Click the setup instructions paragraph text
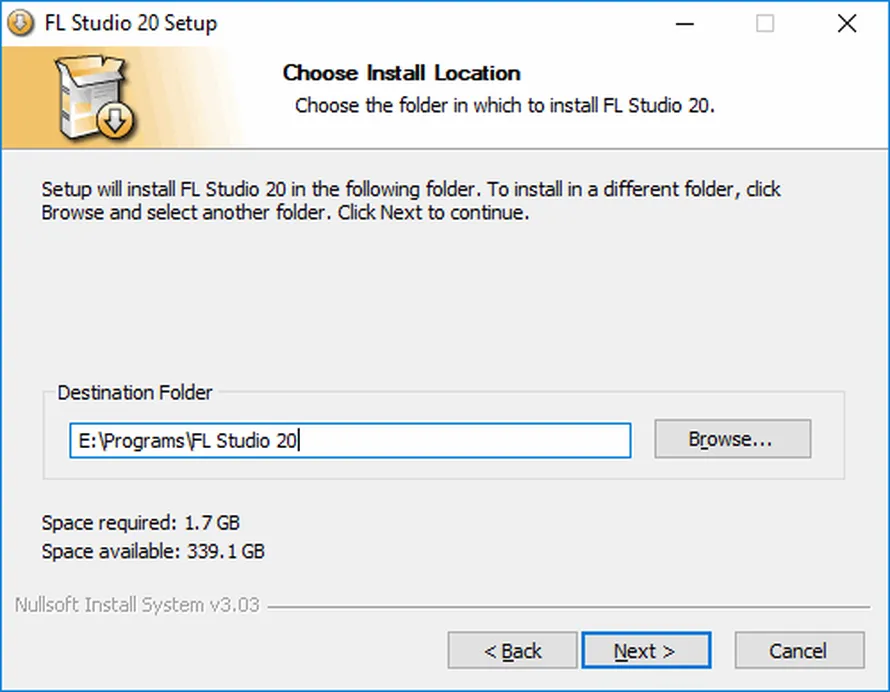 (411, 200)
